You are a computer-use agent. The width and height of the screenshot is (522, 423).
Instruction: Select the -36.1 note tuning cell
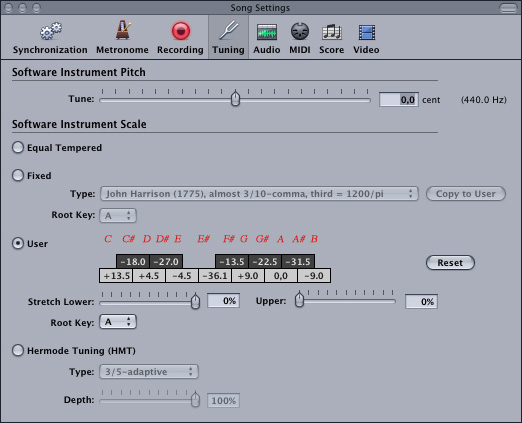pyautogui.click(x=215, y=276)
